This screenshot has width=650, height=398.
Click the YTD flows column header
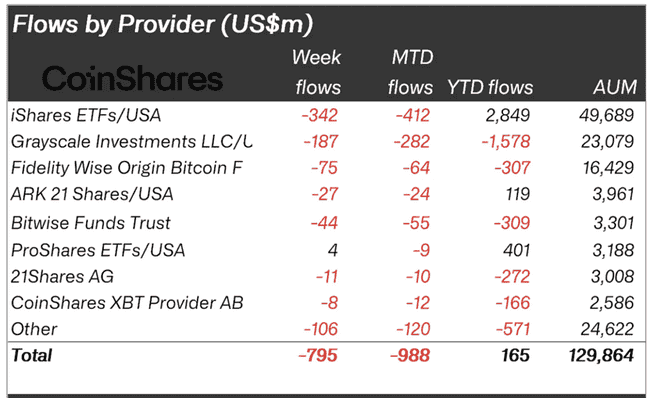tap(490, 87)
